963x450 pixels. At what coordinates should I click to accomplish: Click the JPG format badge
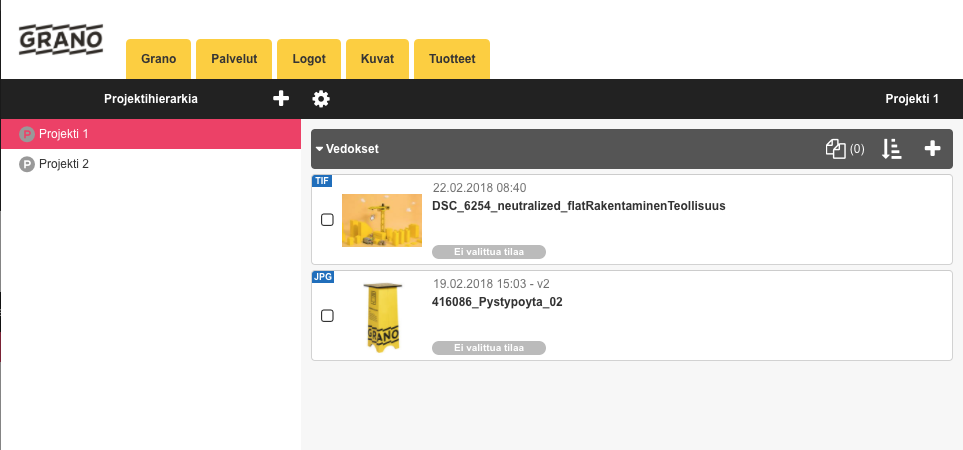click(322, 277)
